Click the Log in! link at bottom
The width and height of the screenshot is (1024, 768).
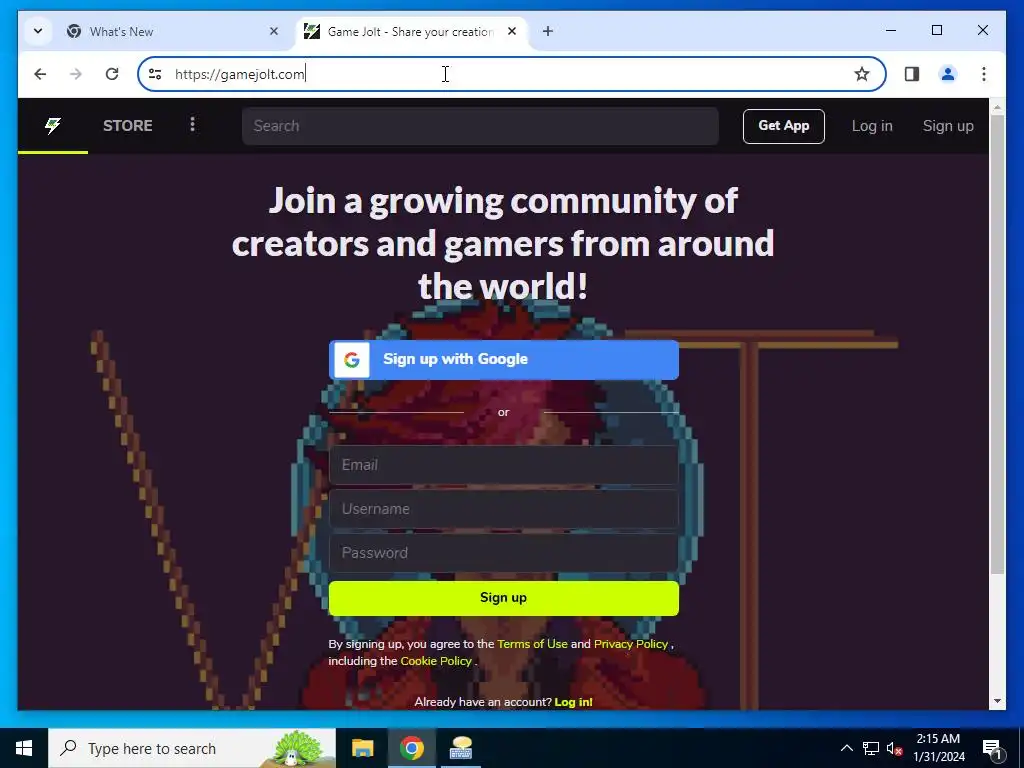[573, 702]
